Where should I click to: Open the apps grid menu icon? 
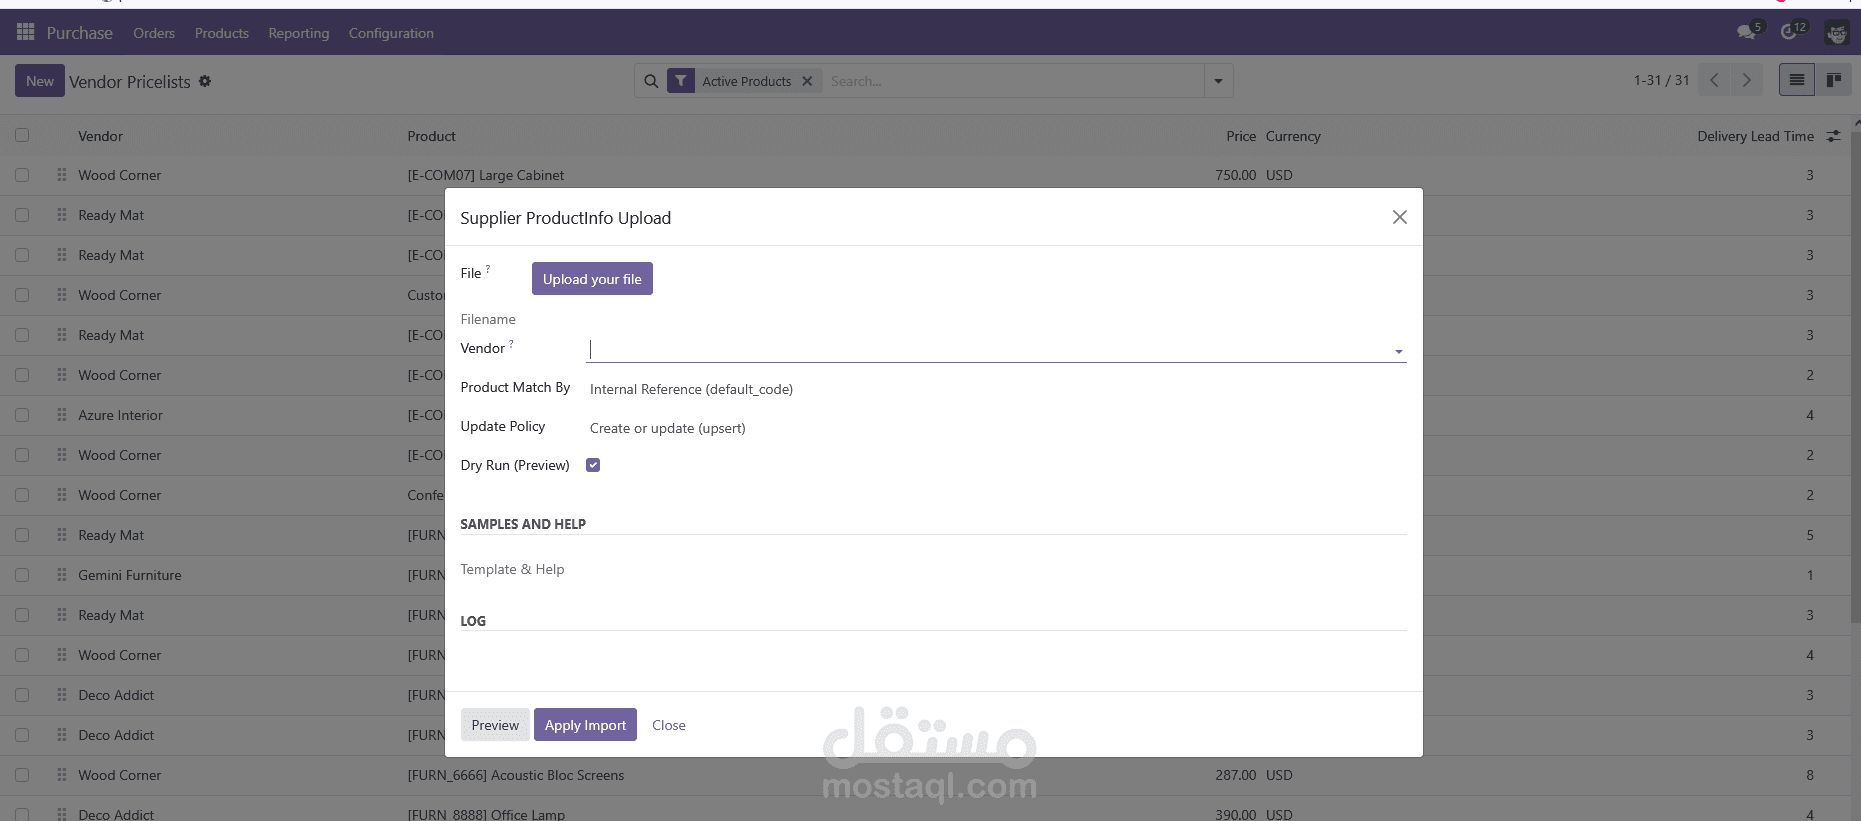pyautogui.click(x=25, y=32)
